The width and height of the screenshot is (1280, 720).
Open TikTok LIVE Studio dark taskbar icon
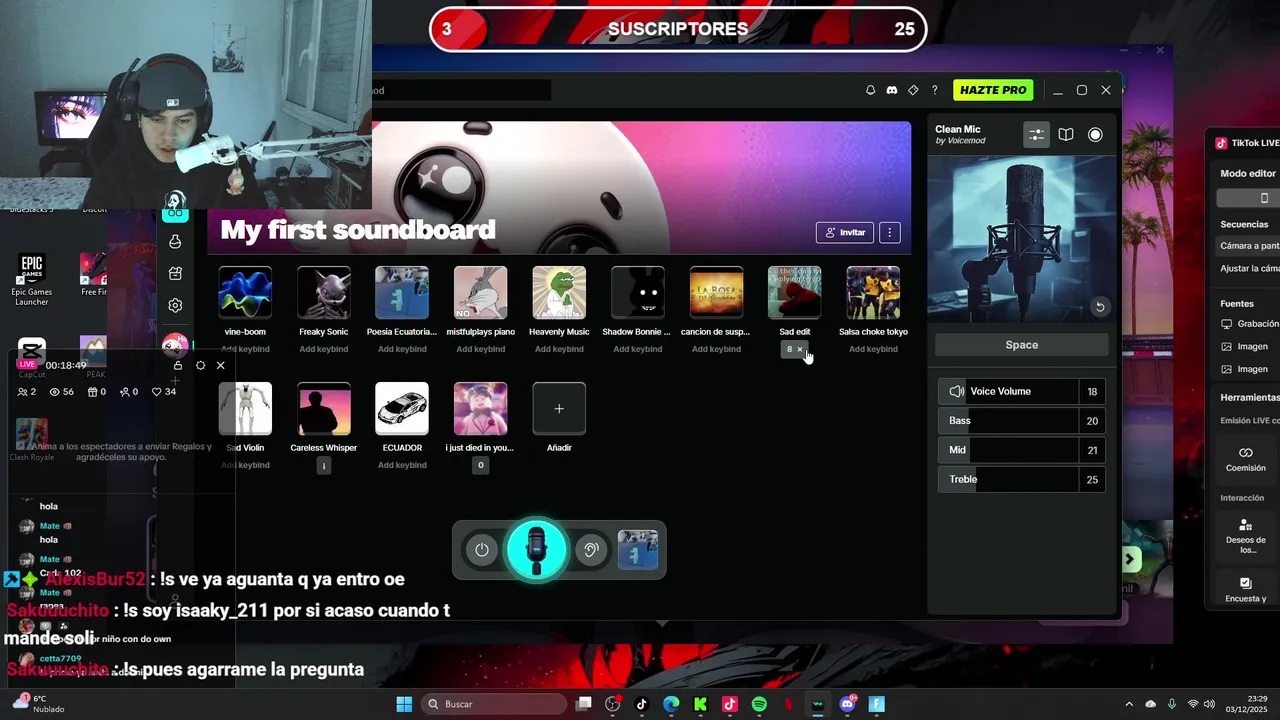642,704
